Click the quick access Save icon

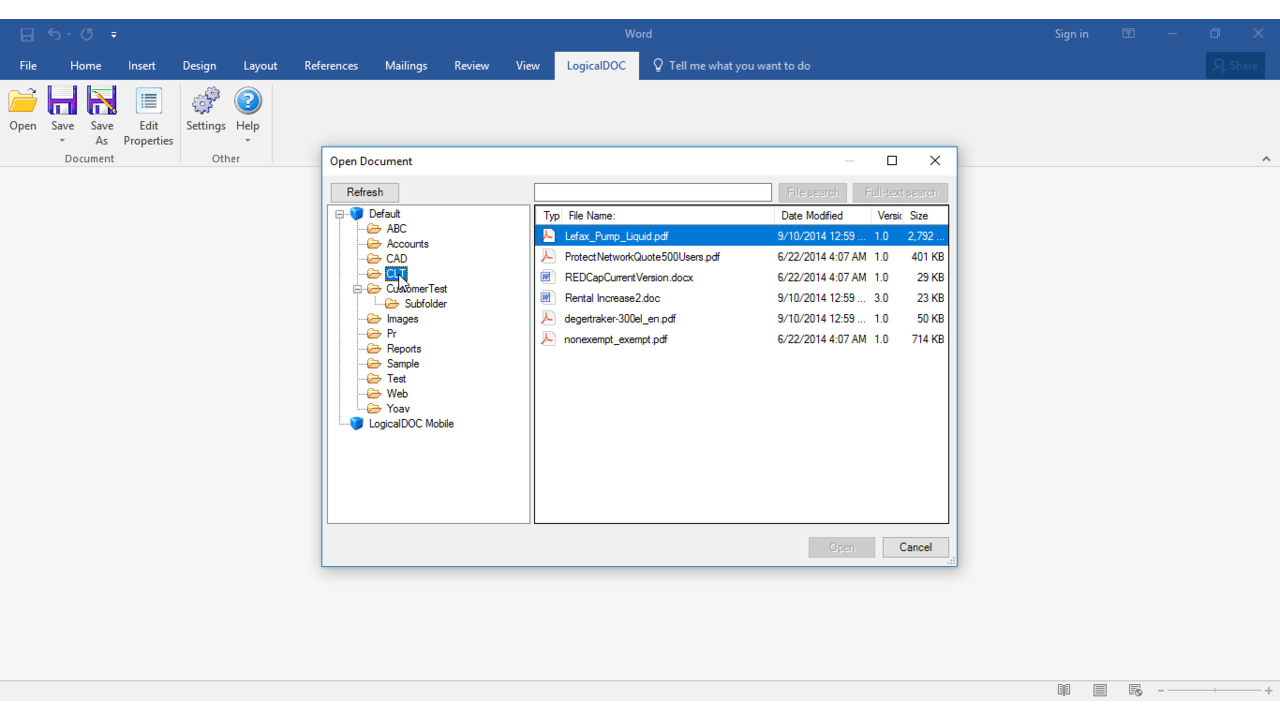tap(27, 34)
